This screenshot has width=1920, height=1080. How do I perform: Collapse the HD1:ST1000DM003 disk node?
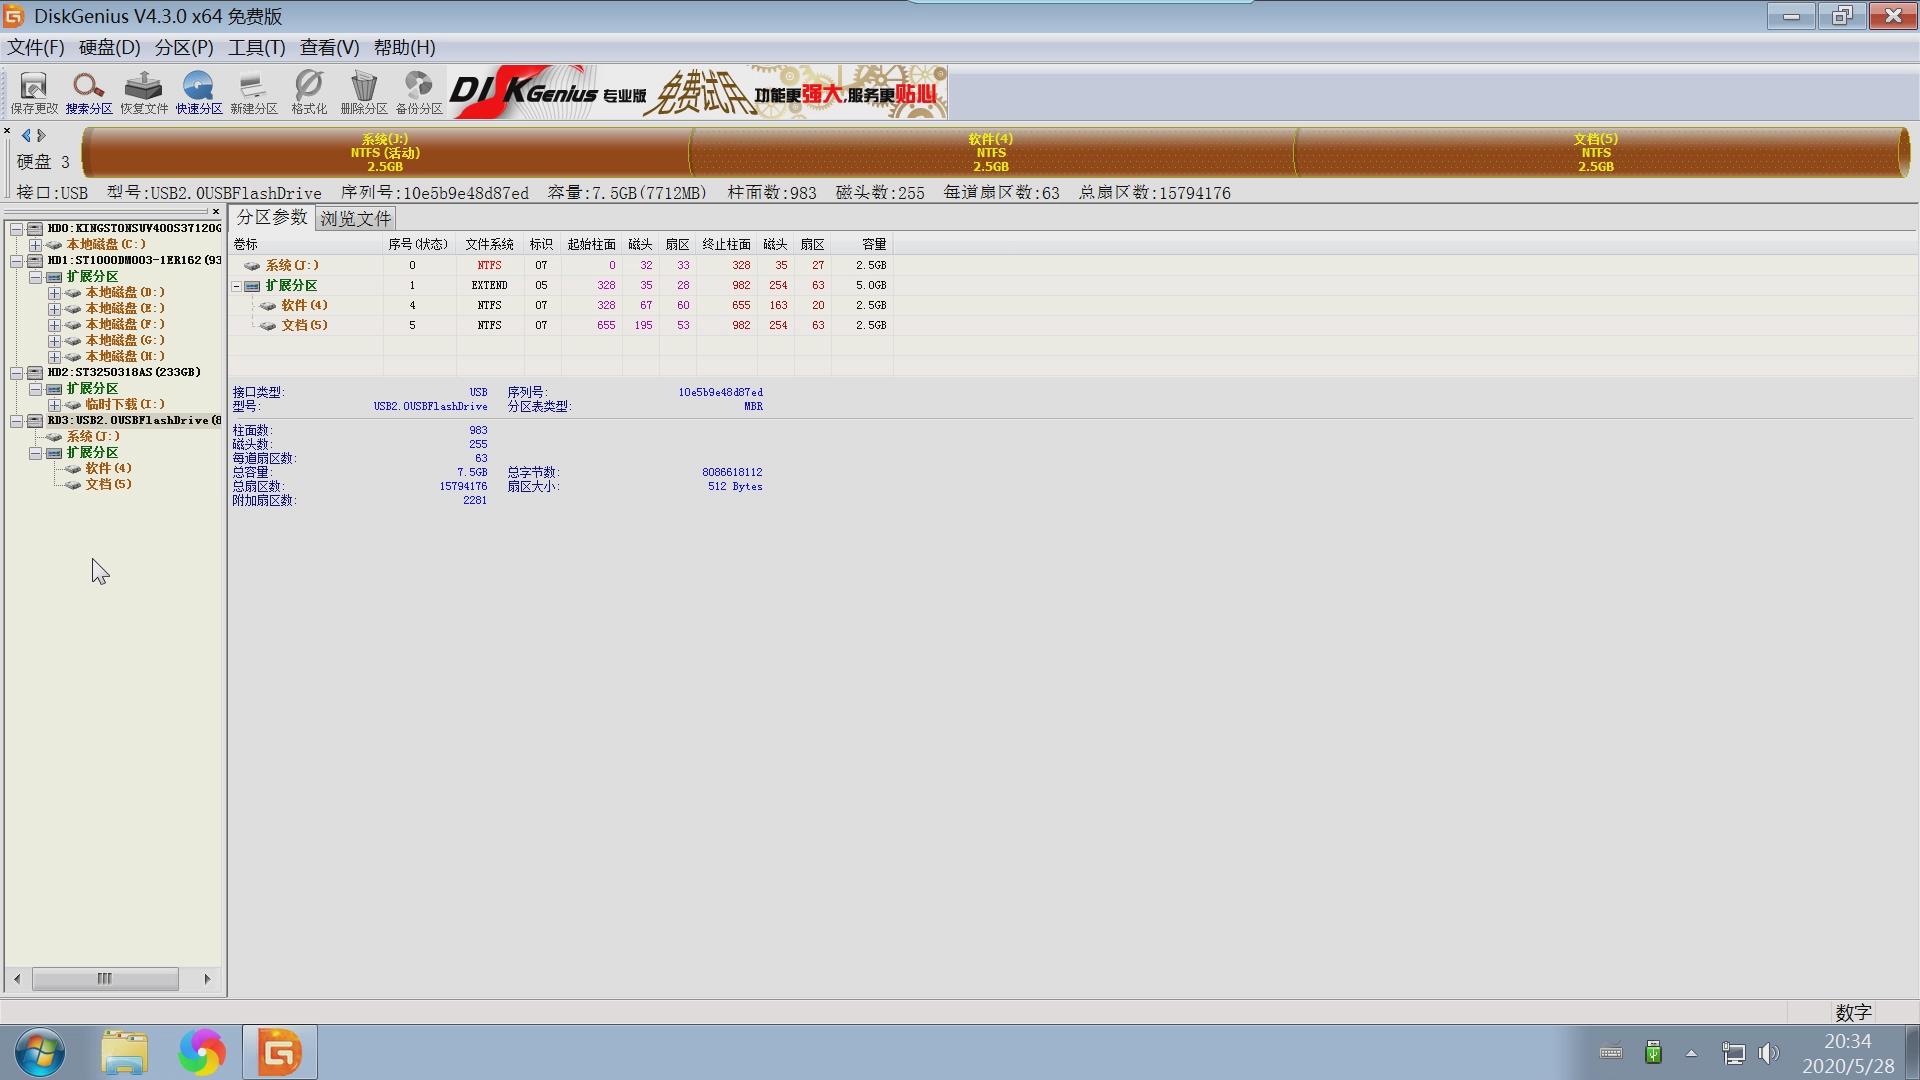[x=17, y=261]
